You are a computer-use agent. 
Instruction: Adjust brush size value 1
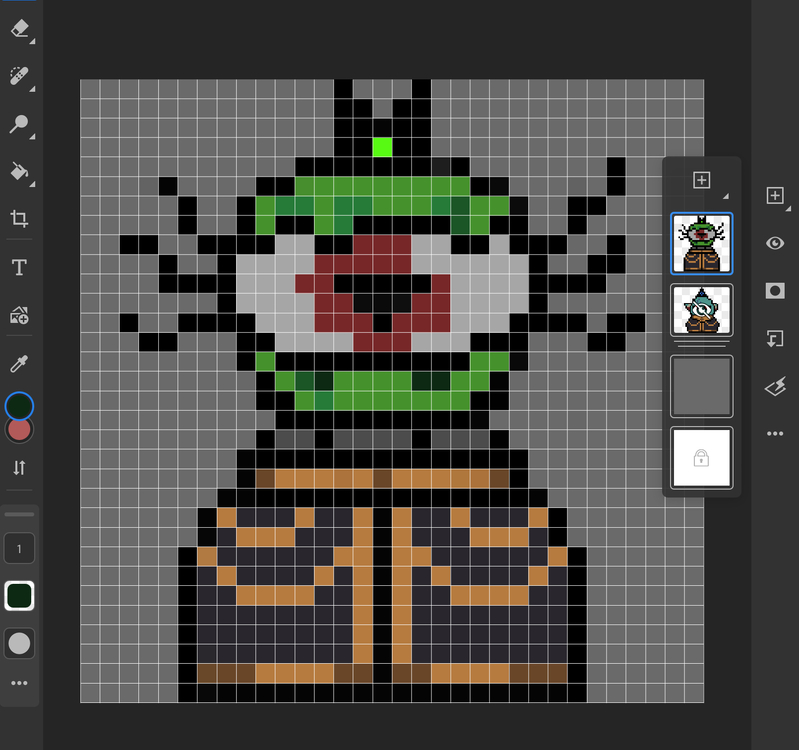click(x=19, y=549)
